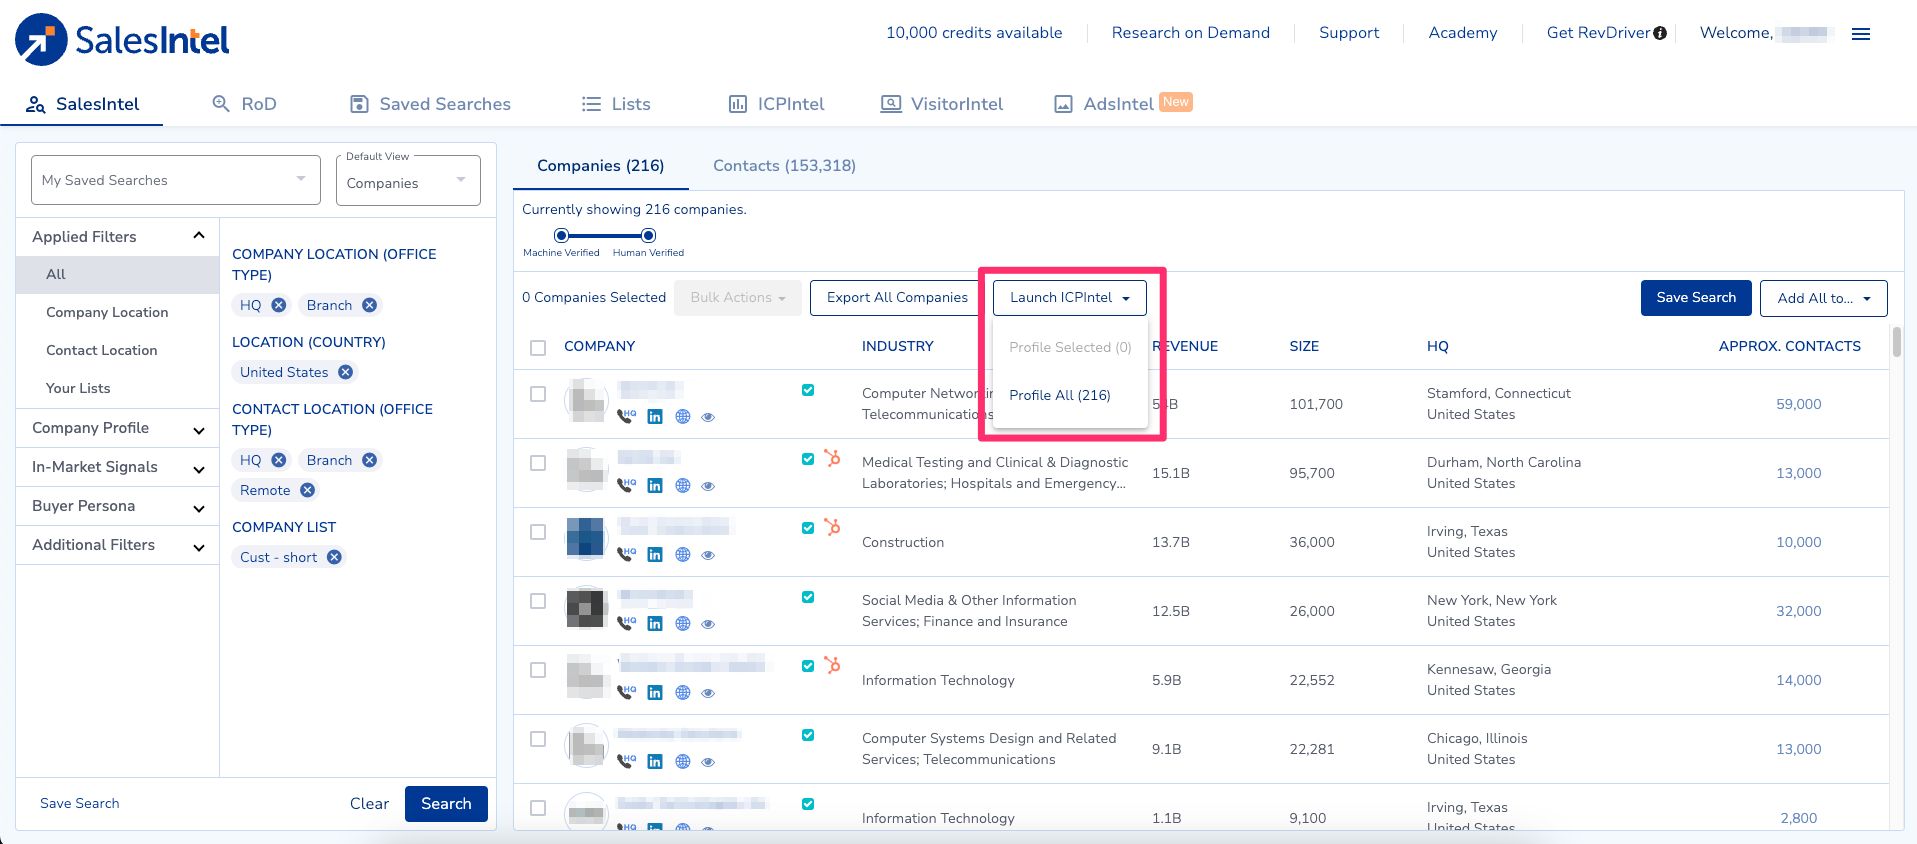This screenshot has width=1917, height=844.
Task: Collapse the Applied Filters section
Action: 199,236
